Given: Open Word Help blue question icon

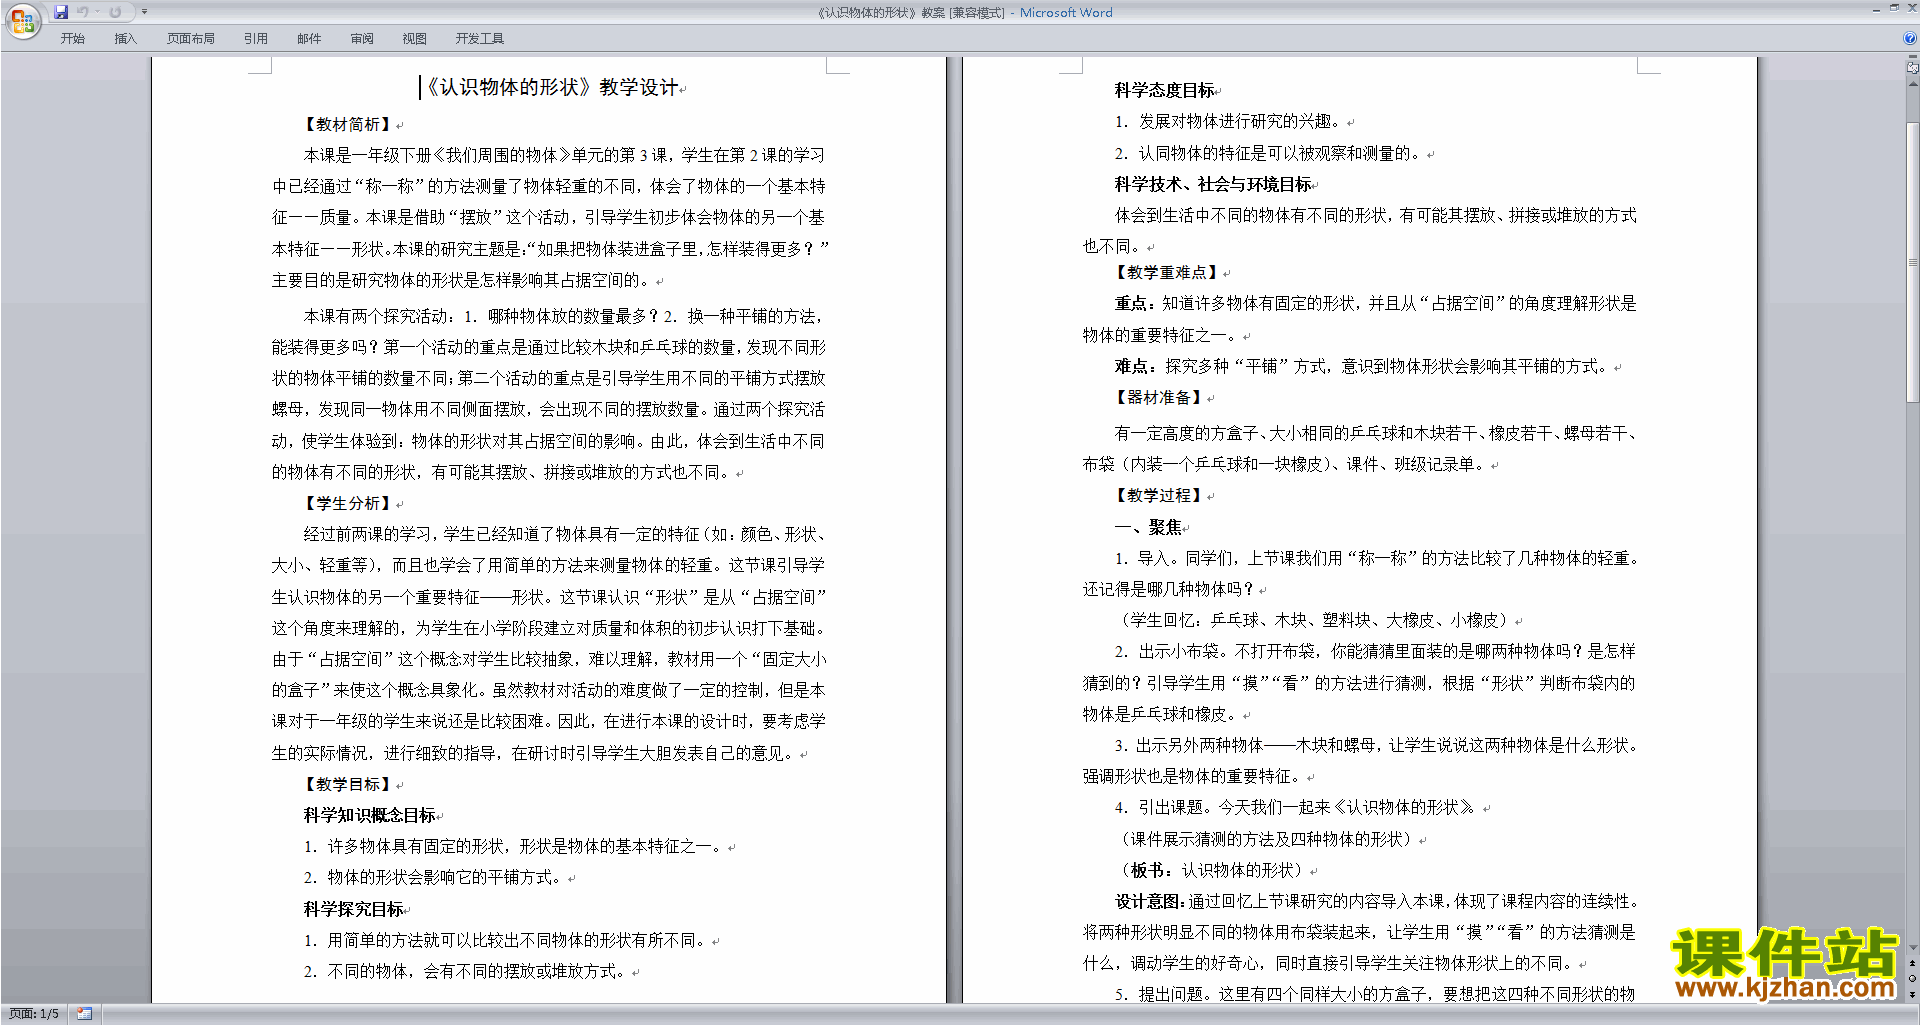Looking at the screenshot, I should [x=1909, y=39].
